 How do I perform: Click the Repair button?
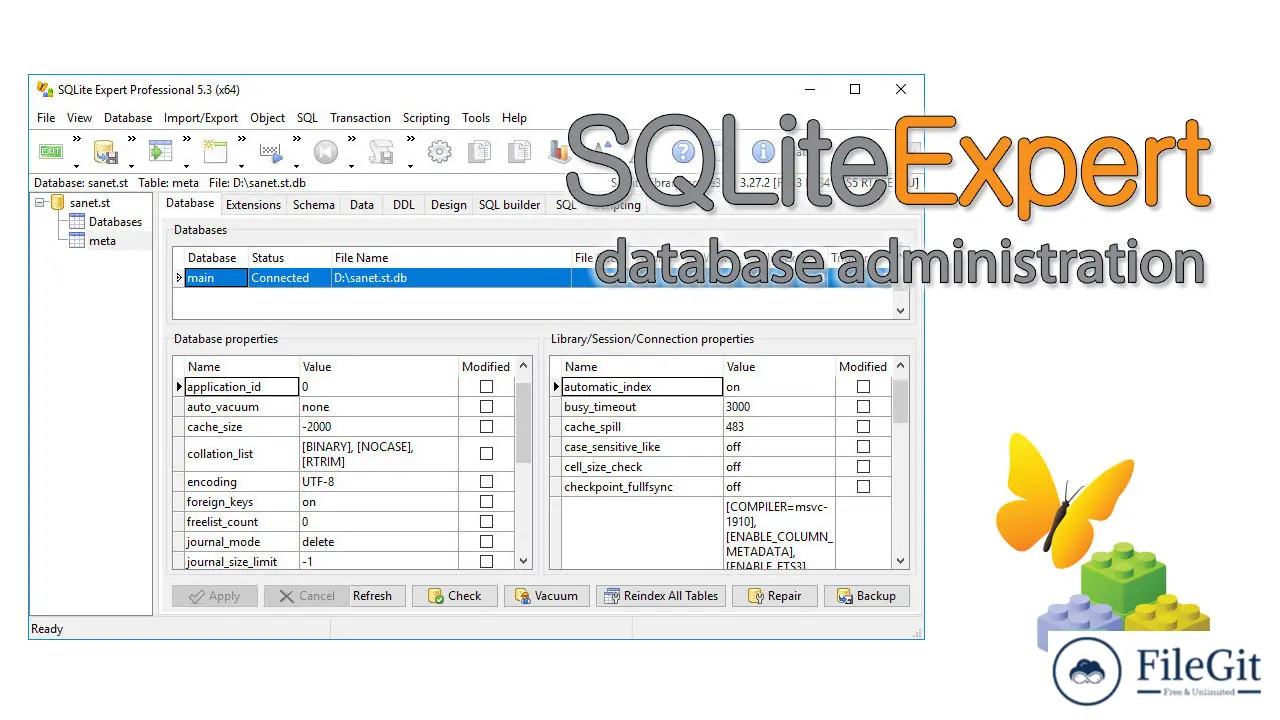pyautogui.click(x=774, y=595)
